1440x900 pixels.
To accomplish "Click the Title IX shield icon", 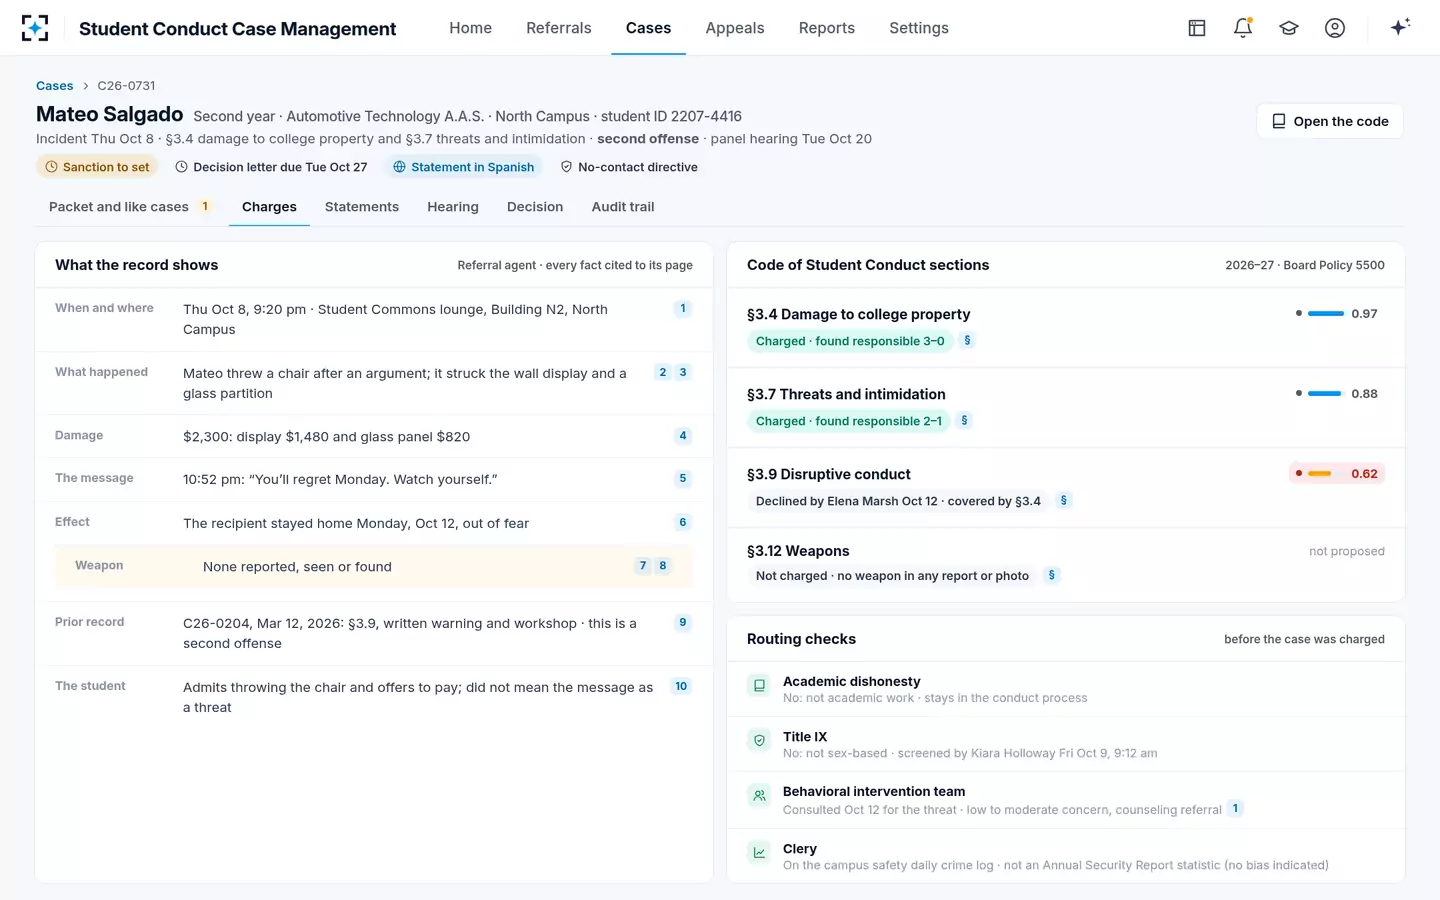I will 759,740.
